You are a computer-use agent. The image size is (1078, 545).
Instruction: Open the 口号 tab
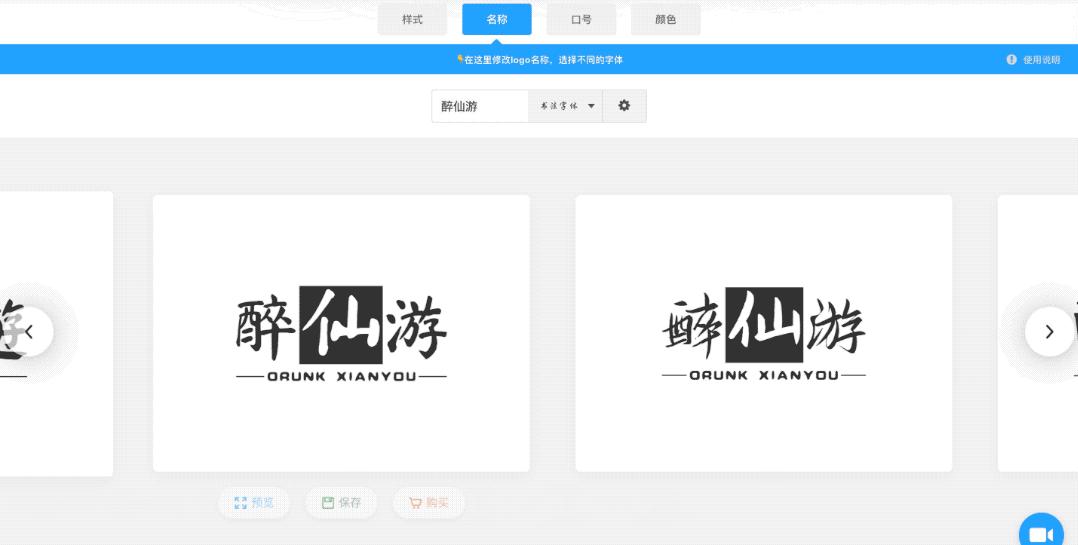coord(581,19)
